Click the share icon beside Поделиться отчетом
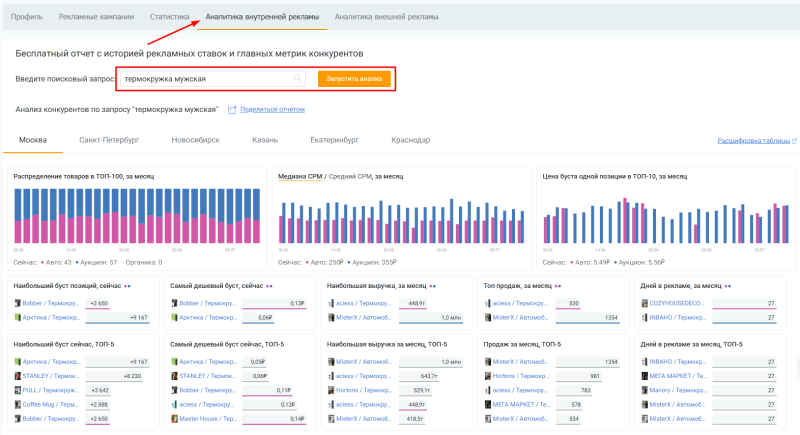This screenshot has width=800, height=435. click(232, 109)
